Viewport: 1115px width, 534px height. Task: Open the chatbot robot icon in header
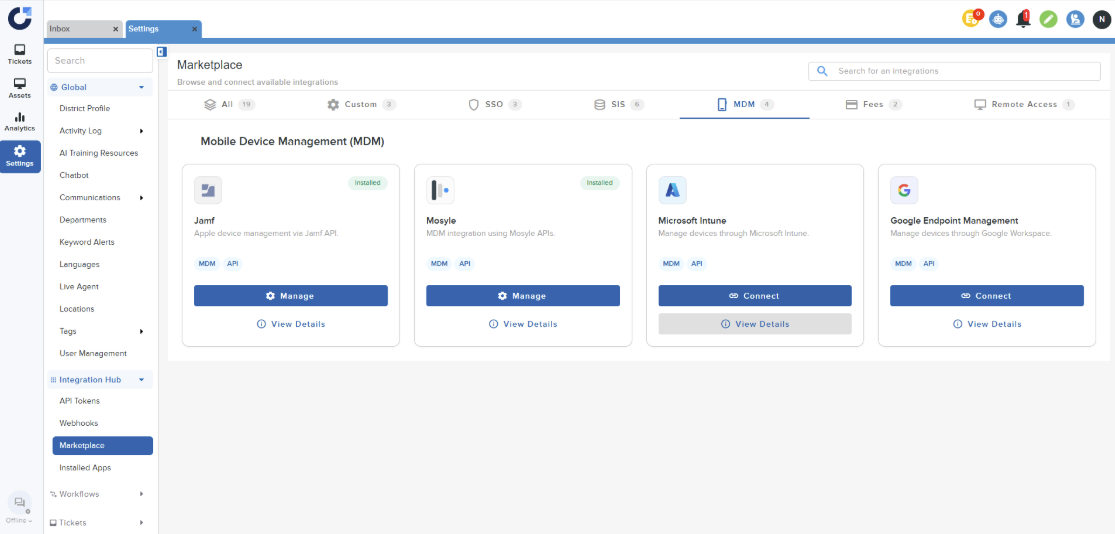[998, 18]
